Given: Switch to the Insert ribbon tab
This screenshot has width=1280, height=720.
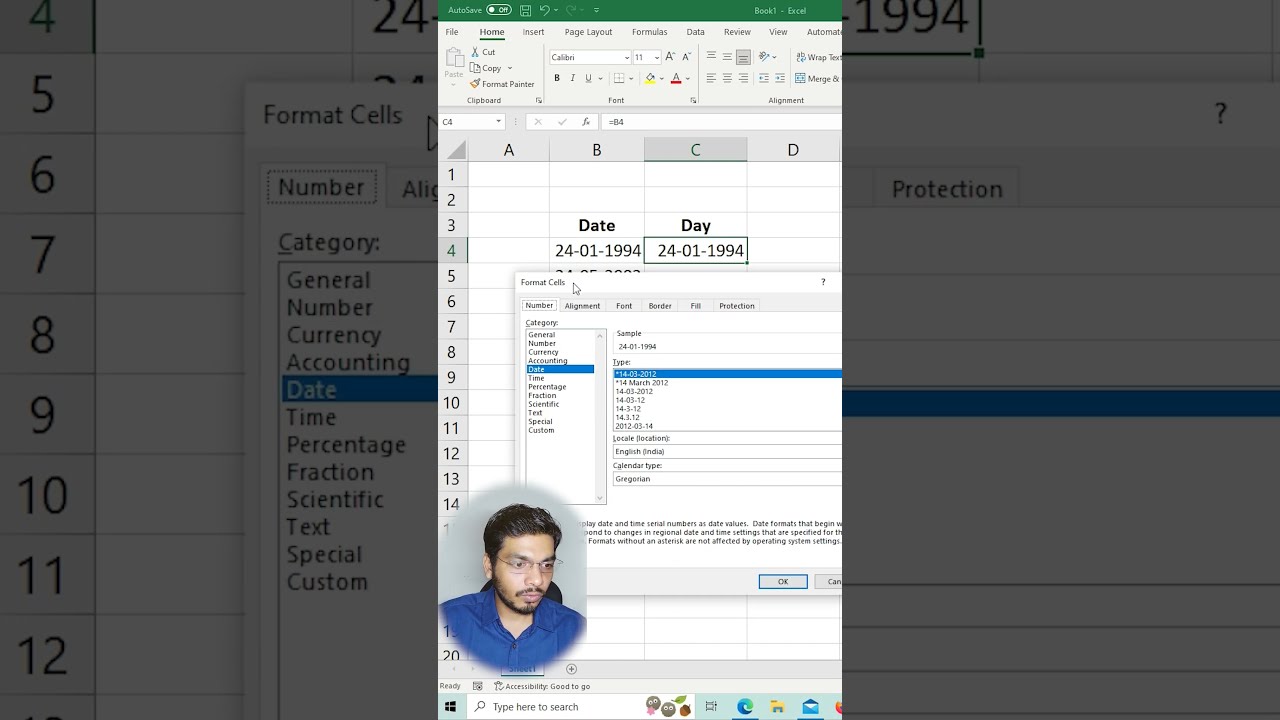Looking at the screenshot, I should (534, 32).
